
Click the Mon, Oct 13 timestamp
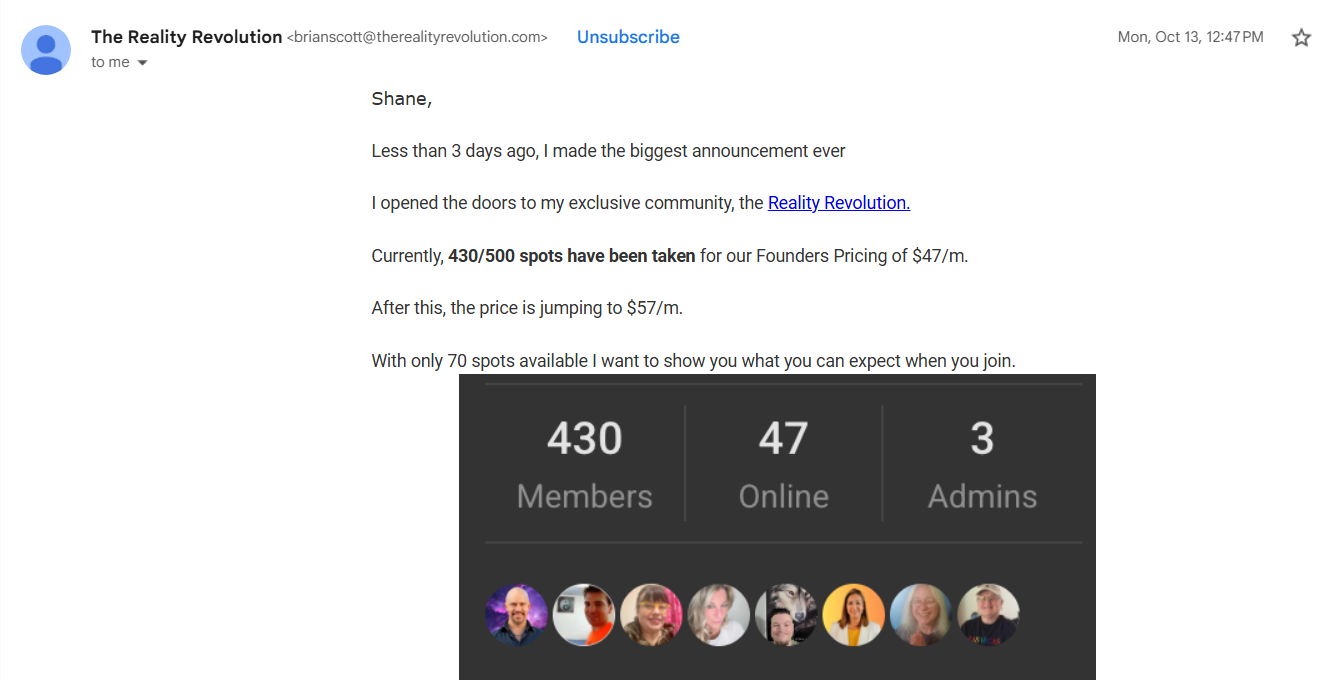[1190, 37]
